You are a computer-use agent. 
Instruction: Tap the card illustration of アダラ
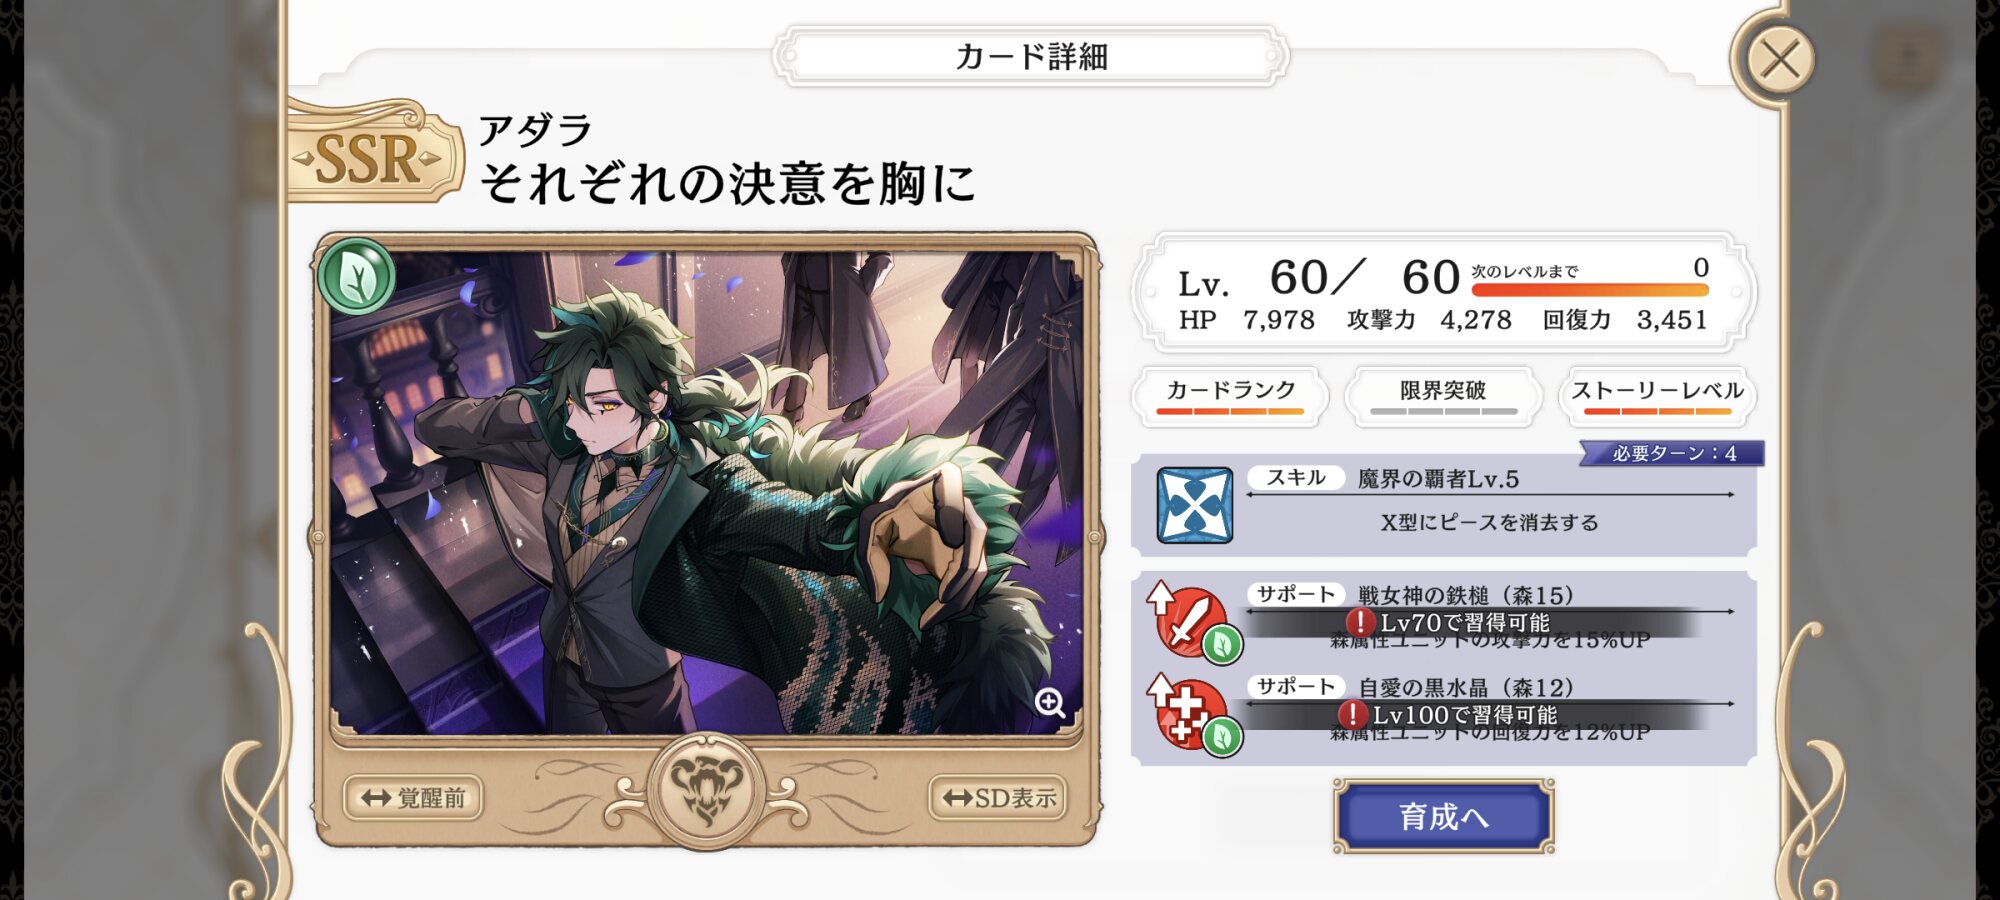point(706,492)
